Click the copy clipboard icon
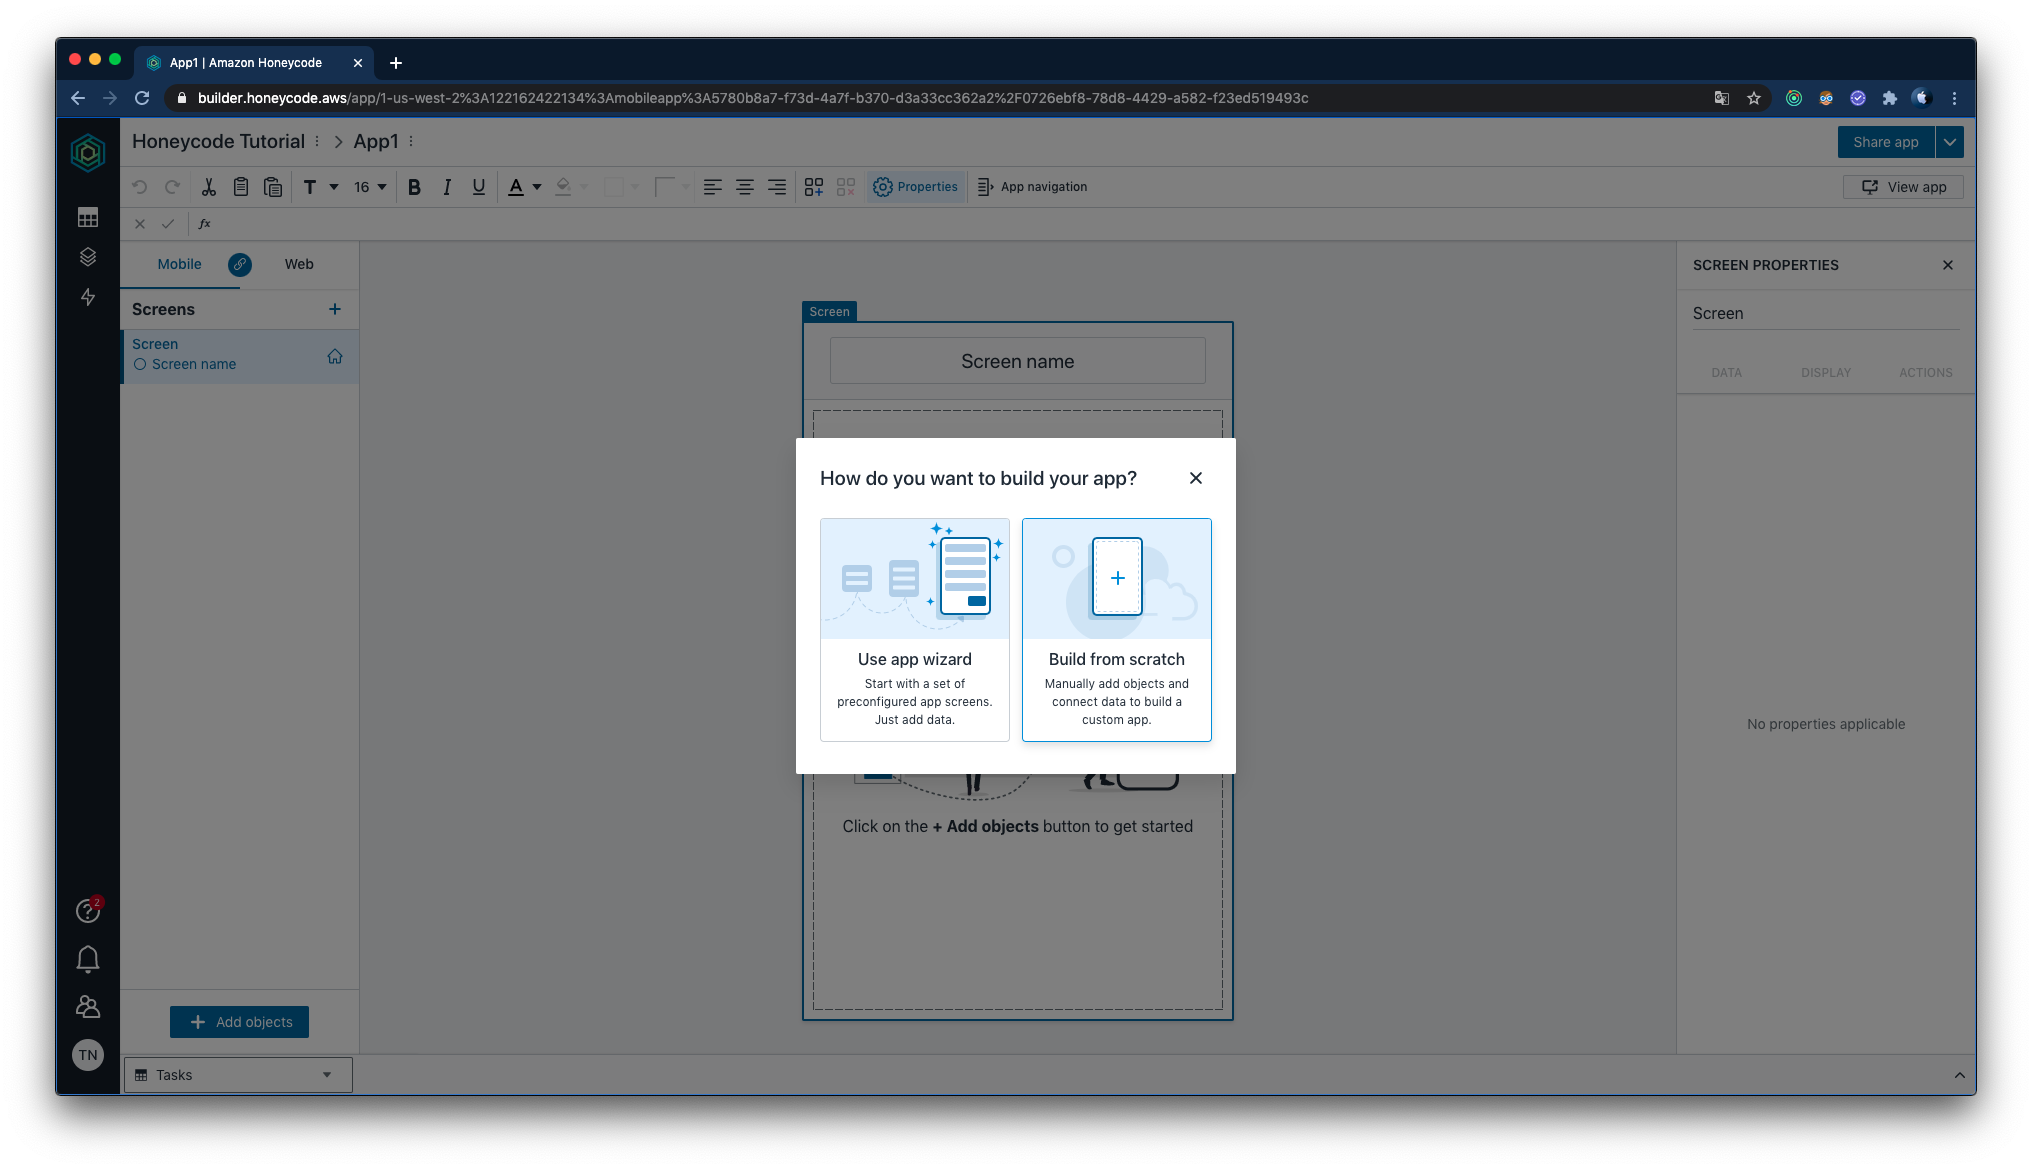This screenshot has width=2032, height=1169. (241, 187)
